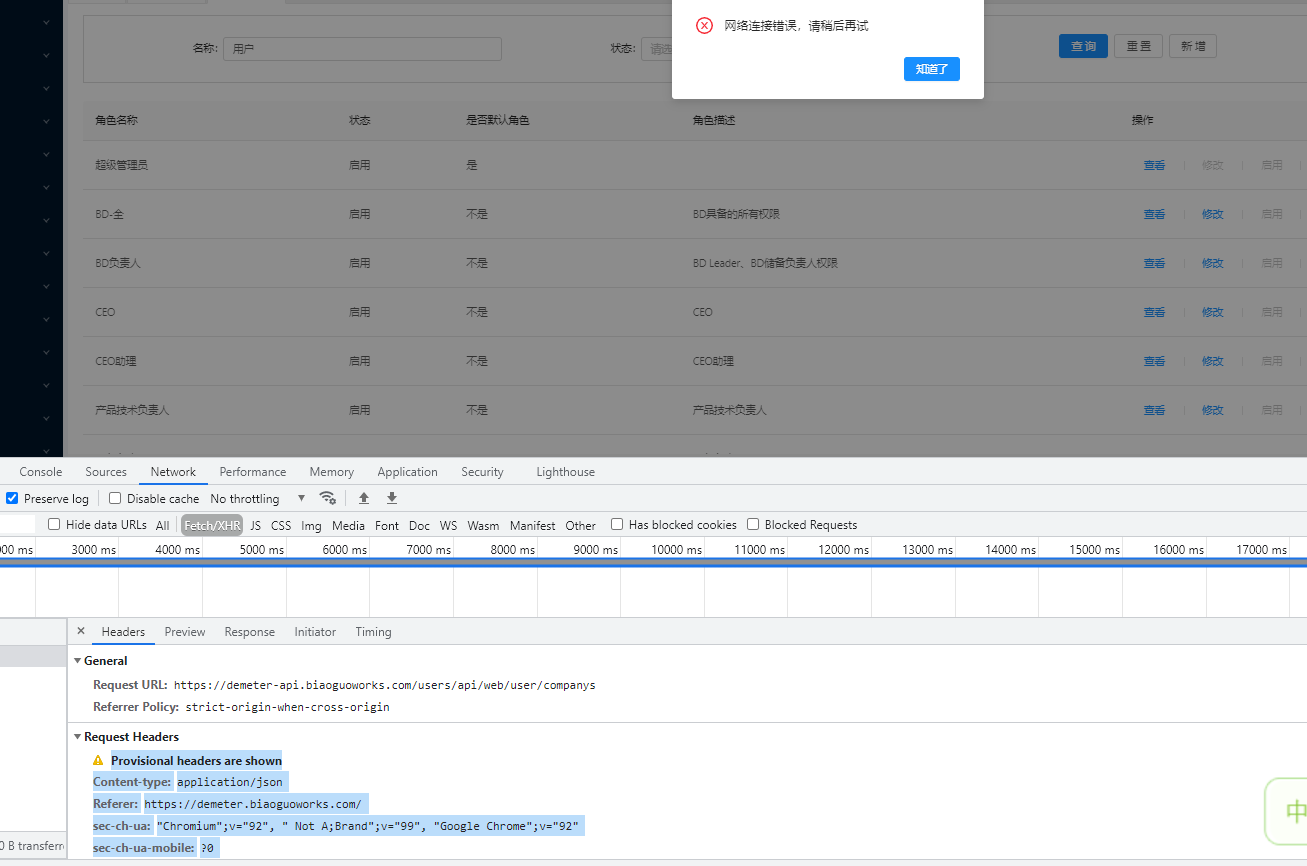Click the 知道了 button in the alert
The image size is (1307, 866).
click(x=931, y=69)
